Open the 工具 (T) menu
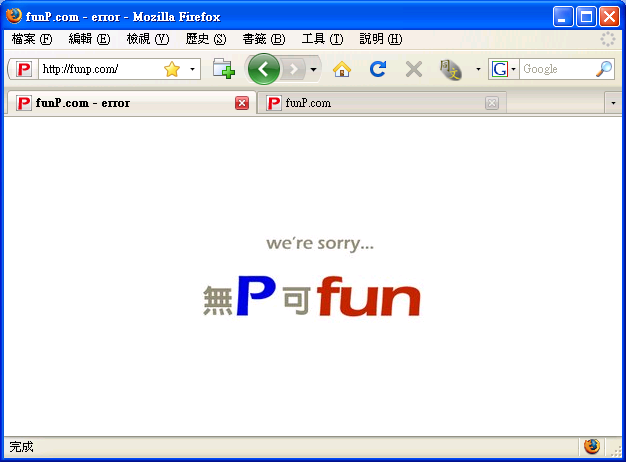The image size is (626, 462). click(x=322, y=39)
